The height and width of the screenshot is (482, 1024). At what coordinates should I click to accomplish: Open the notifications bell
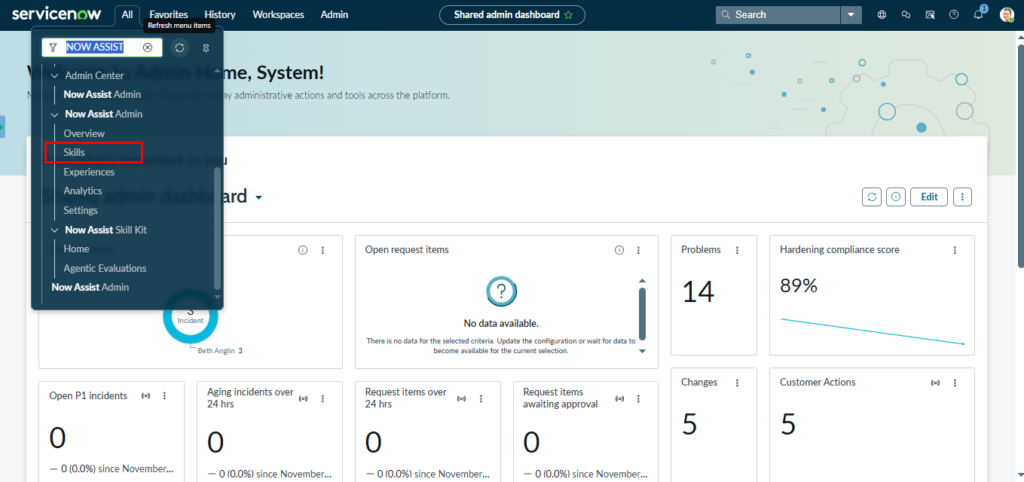click(978, 15)
